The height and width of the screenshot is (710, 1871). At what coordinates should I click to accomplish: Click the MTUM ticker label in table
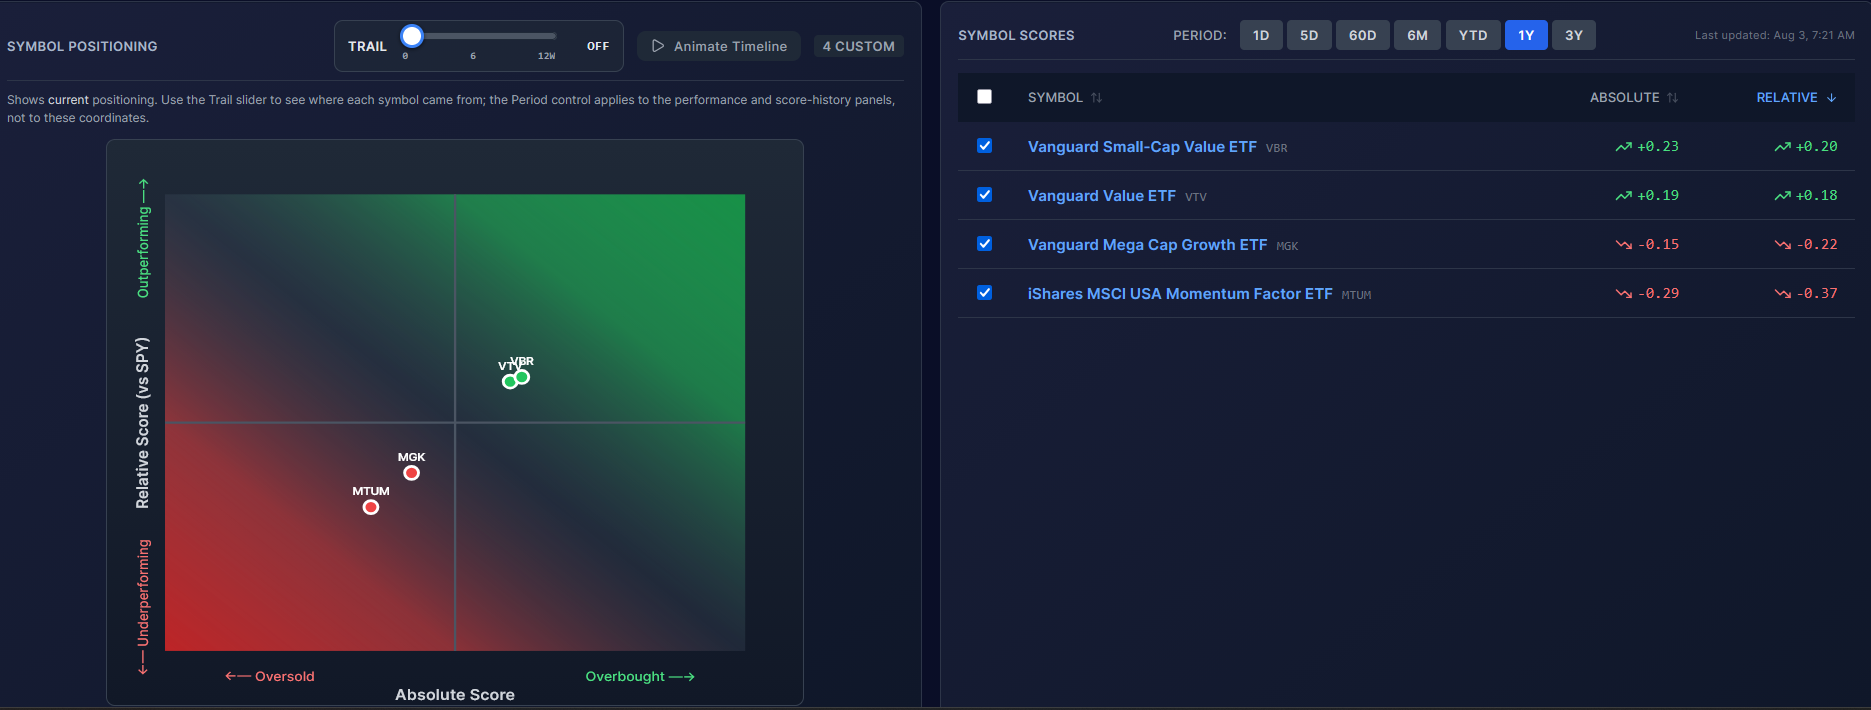coord(1356,295)
